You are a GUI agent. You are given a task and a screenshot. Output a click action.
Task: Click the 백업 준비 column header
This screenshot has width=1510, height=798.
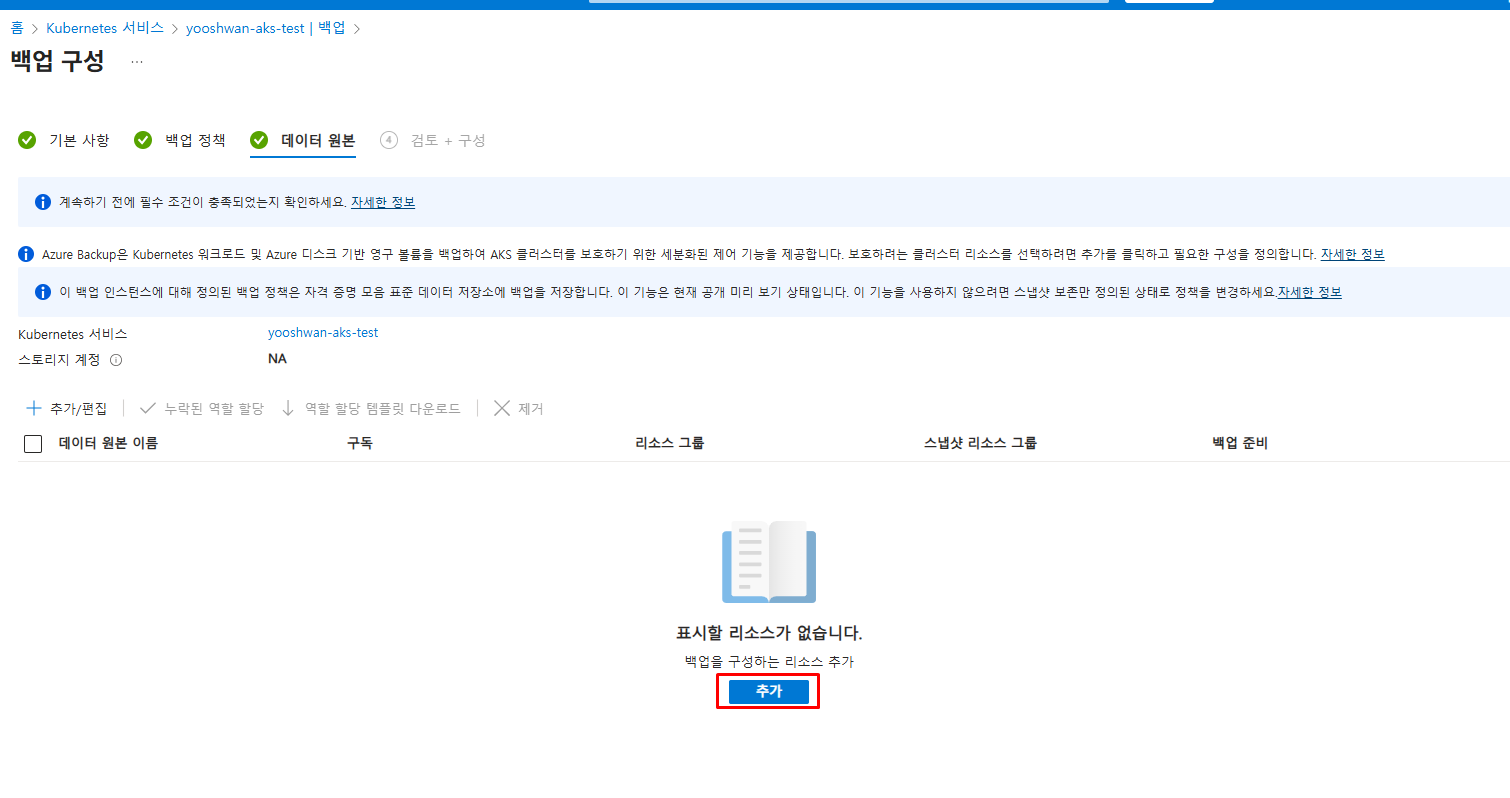[1240, 443]
